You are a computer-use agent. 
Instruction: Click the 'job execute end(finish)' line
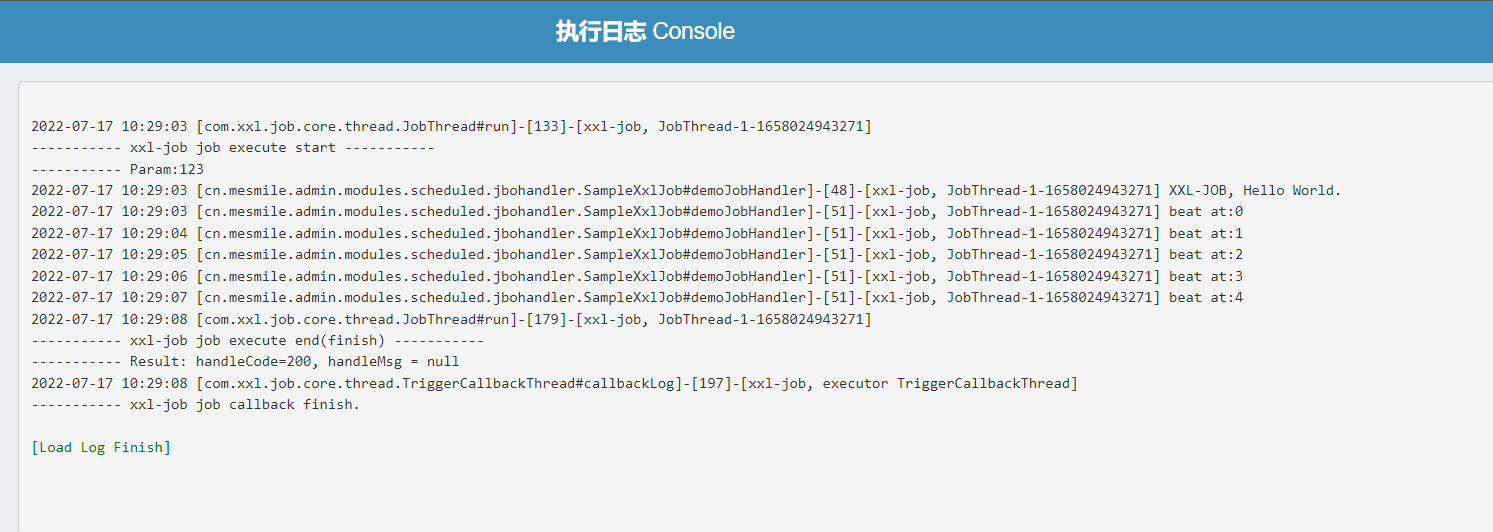pyautogui.click(x=258, y=341)
